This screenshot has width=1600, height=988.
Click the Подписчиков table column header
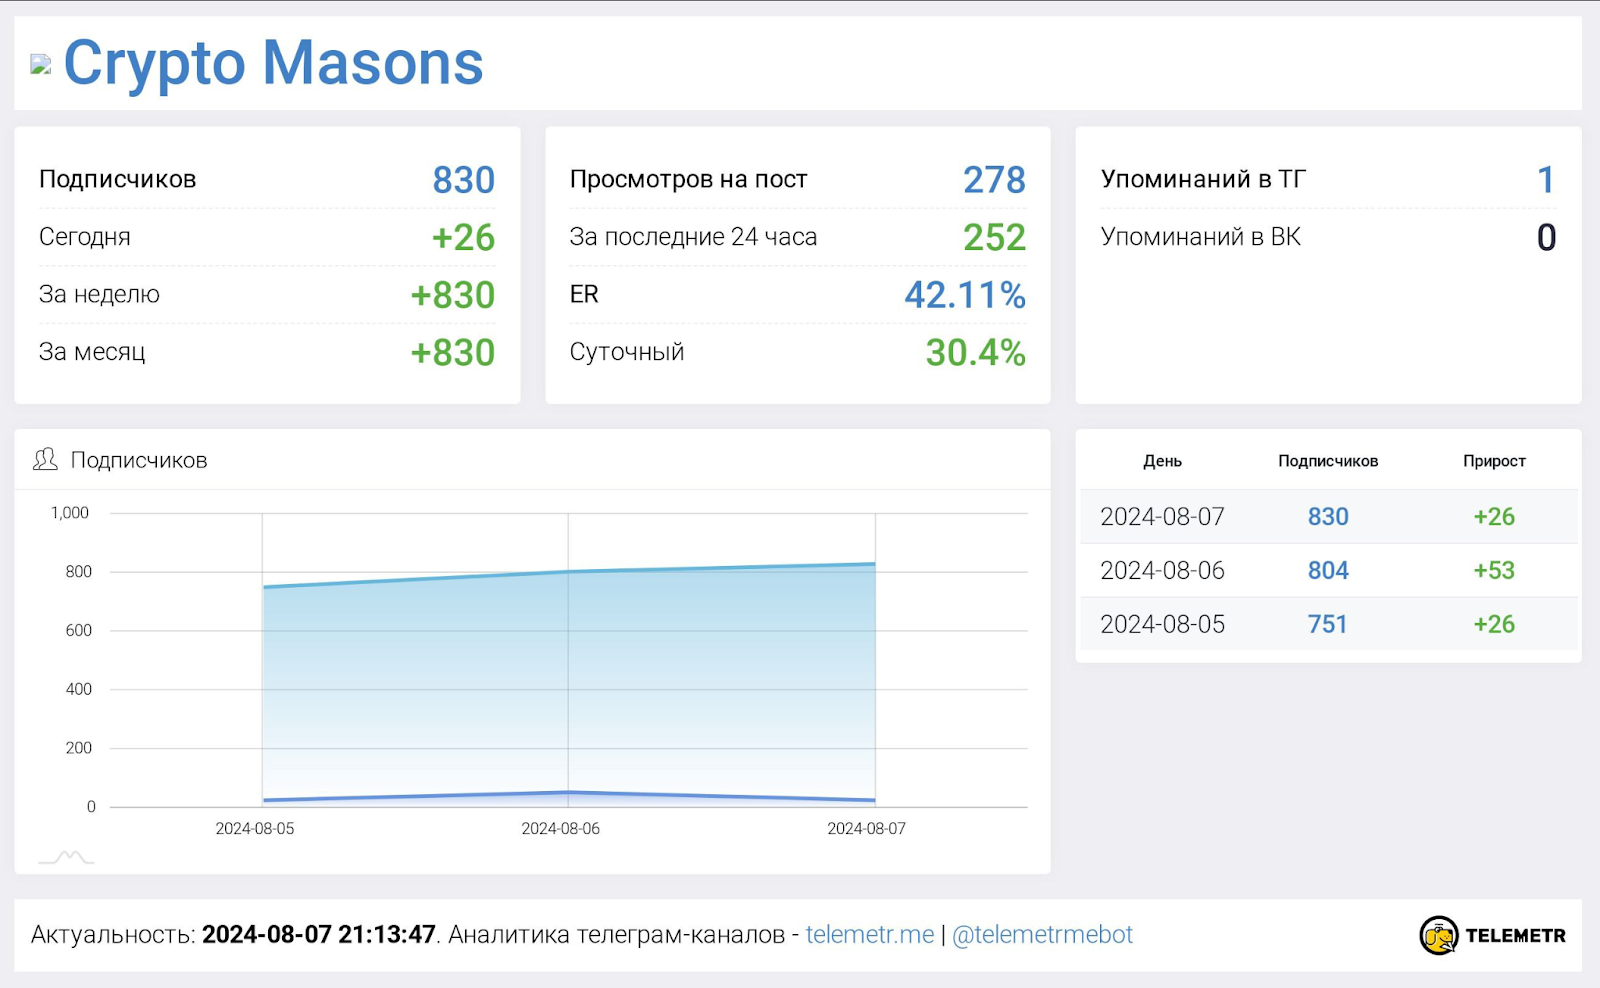[x=1328, y=461]
